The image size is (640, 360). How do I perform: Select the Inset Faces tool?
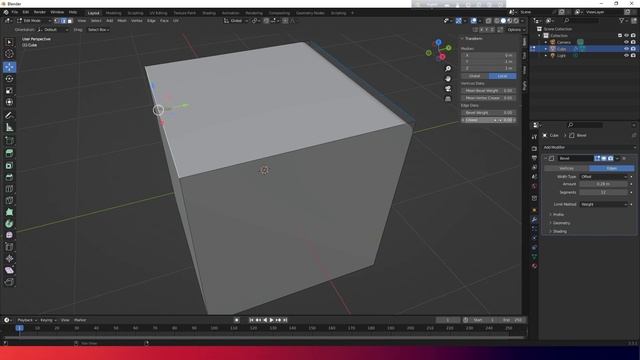point(9,165)
